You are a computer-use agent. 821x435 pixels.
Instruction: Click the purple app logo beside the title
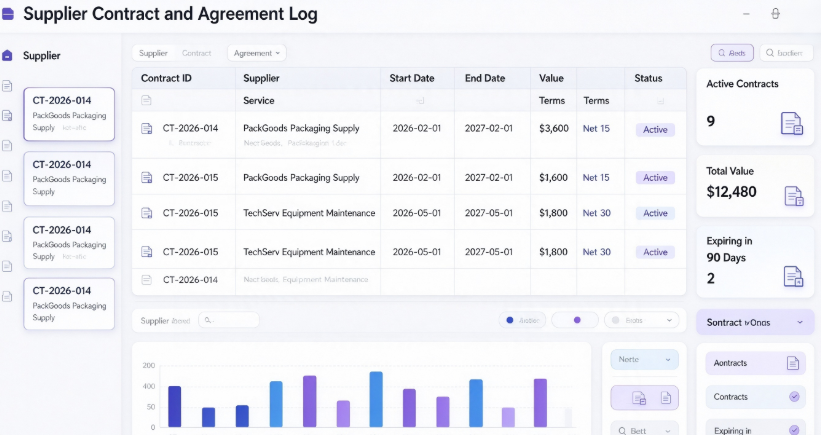click(x=7, y=14)
